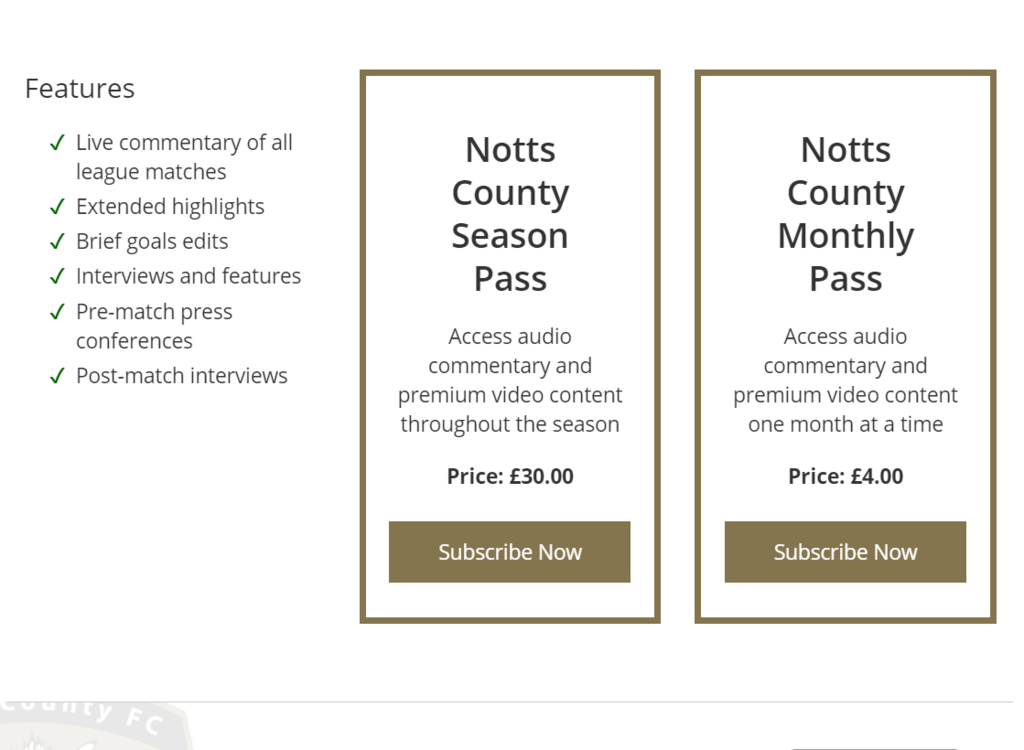The width and height of the screenshot is (1024, 750).
Task: Click the Live commentary of all league matches text
Action: pyautogui.click(x=184, y=157)
